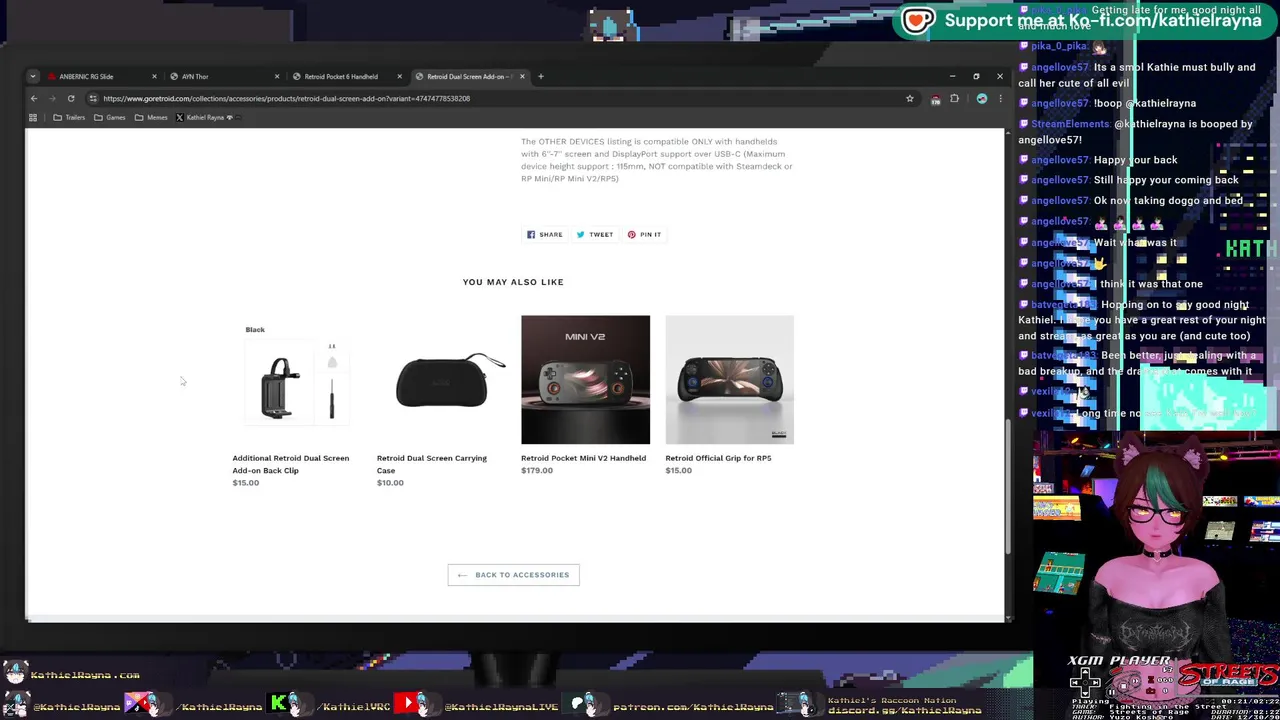Screen dimensions: 1280x720
Task: Click the page vertical scrollbar thumb
Action: (x=1008, y=485)
